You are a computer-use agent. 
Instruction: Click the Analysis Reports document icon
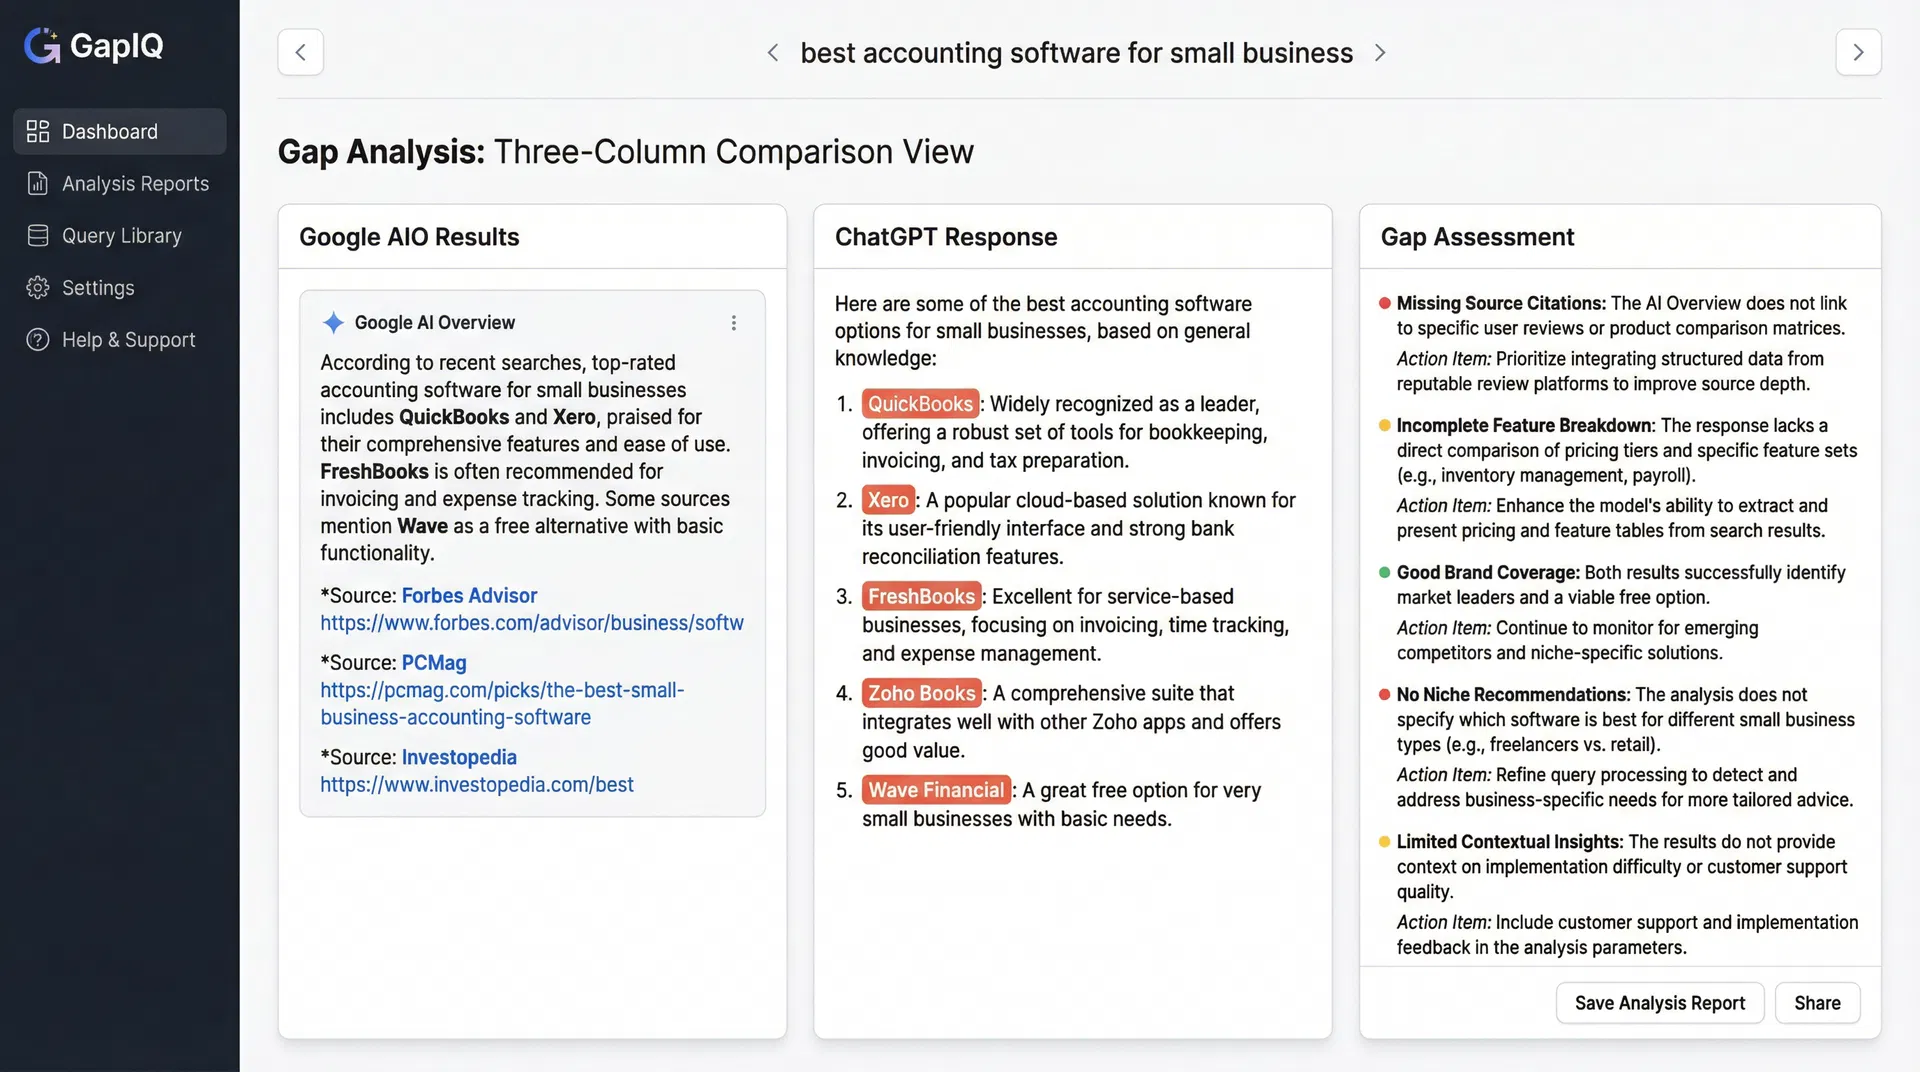38,183
